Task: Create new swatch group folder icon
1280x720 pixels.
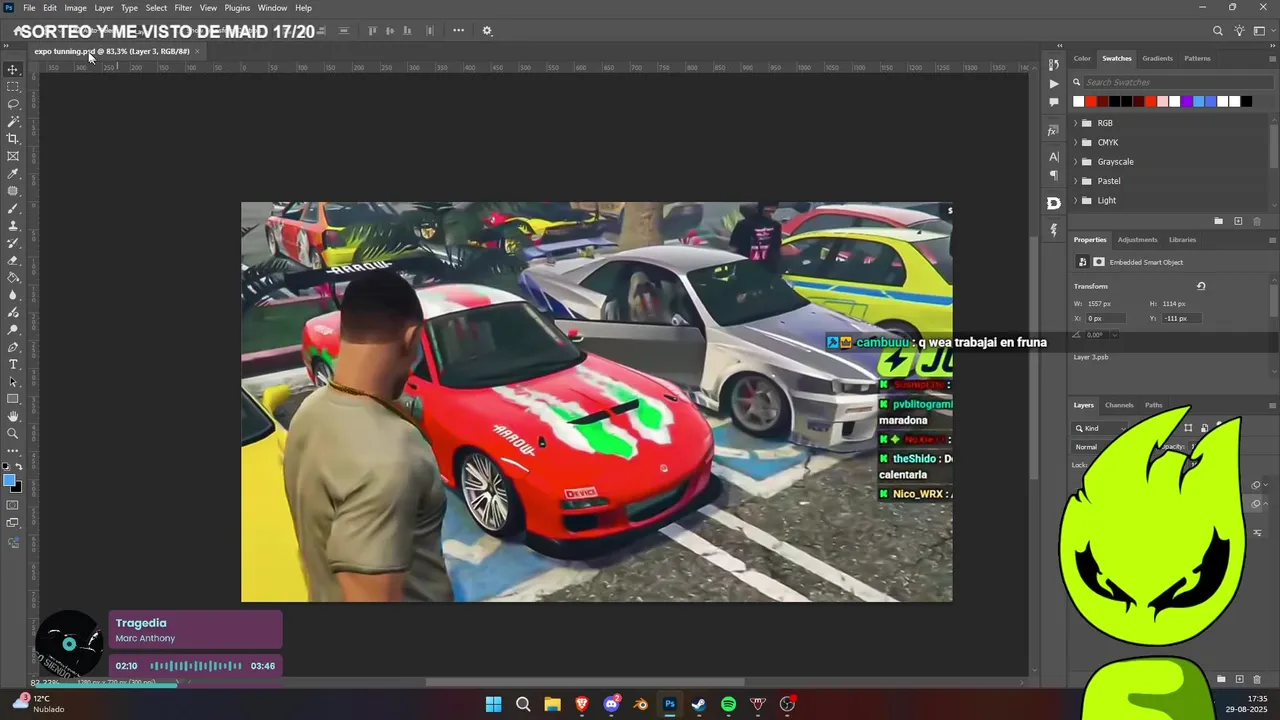Action: 1218,221
